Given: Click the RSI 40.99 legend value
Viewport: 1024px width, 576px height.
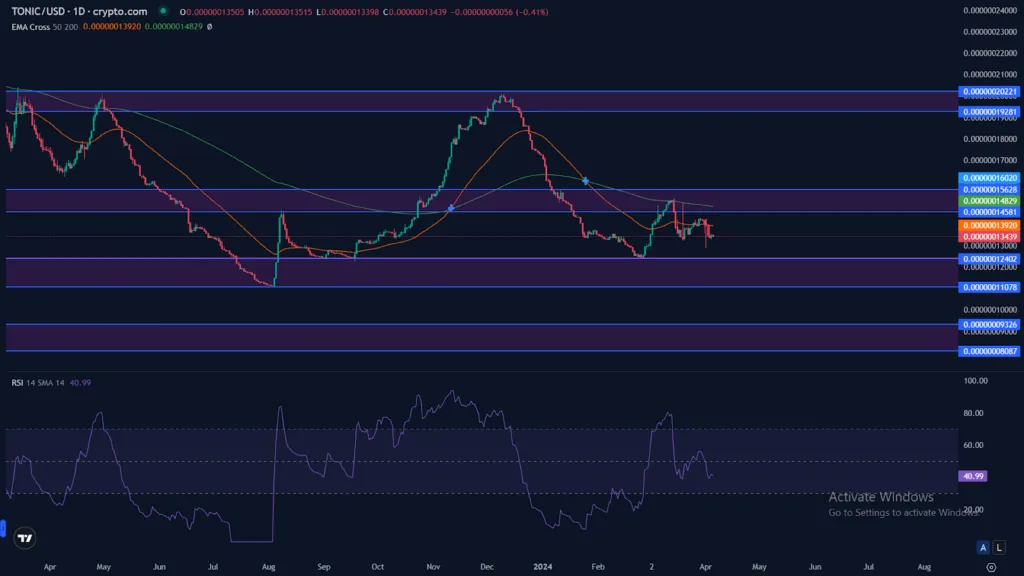Looking at the screenshot, I should pyautogui.click(x=80, y=383).
